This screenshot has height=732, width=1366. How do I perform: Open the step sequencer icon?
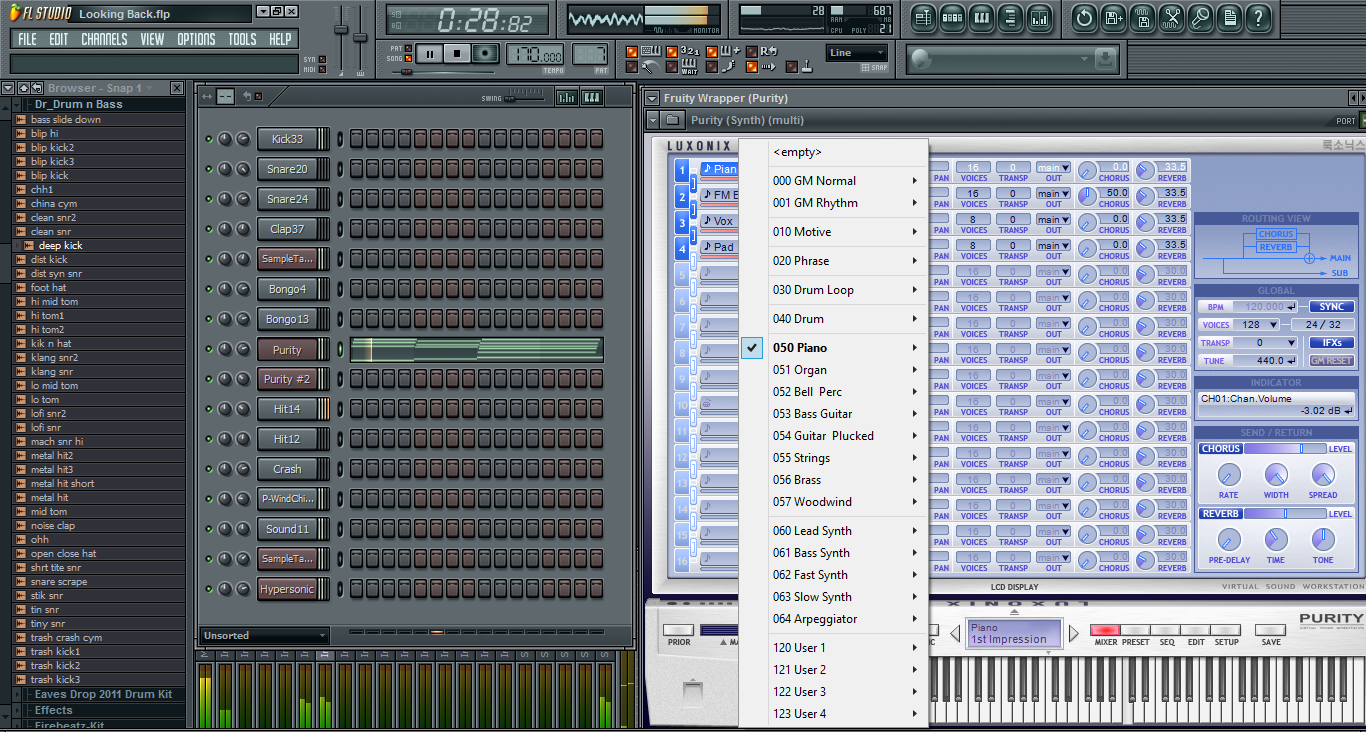pyautogui.click(x=952, y=17)
